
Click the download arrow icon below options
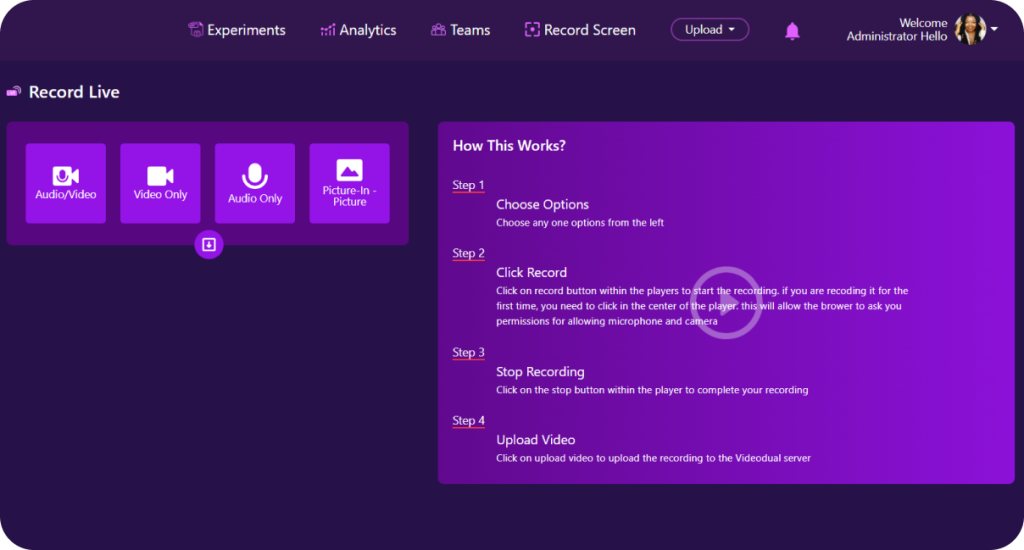click(x=209, y=245)
